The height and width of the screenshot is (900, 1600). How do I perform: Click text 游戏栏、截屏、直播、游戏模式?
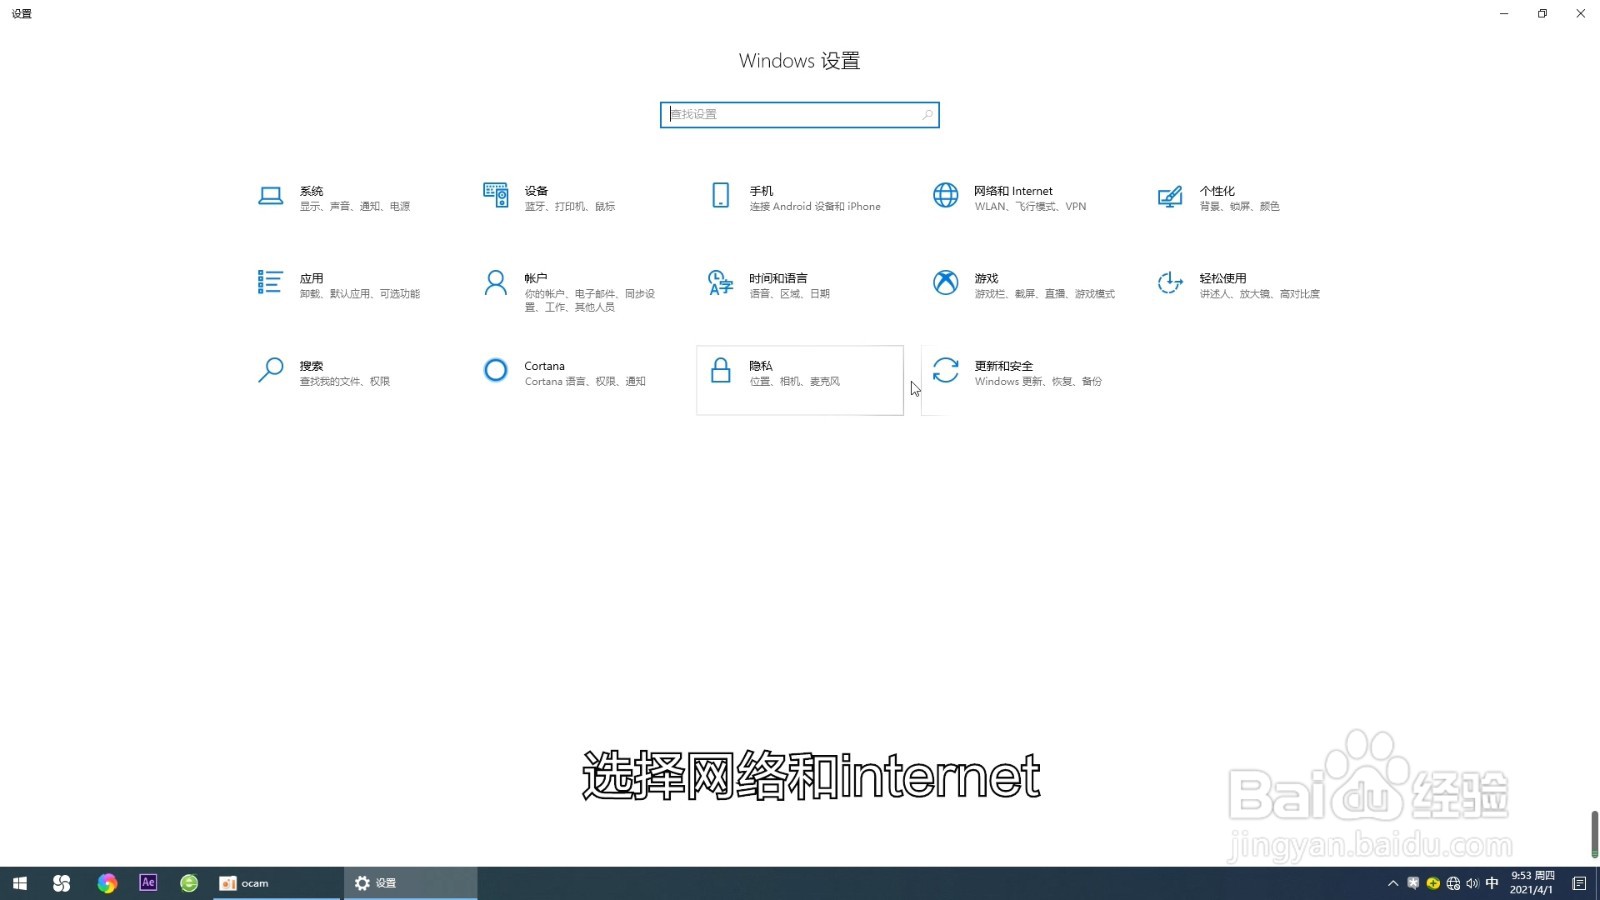click(x=1045, y=294)
